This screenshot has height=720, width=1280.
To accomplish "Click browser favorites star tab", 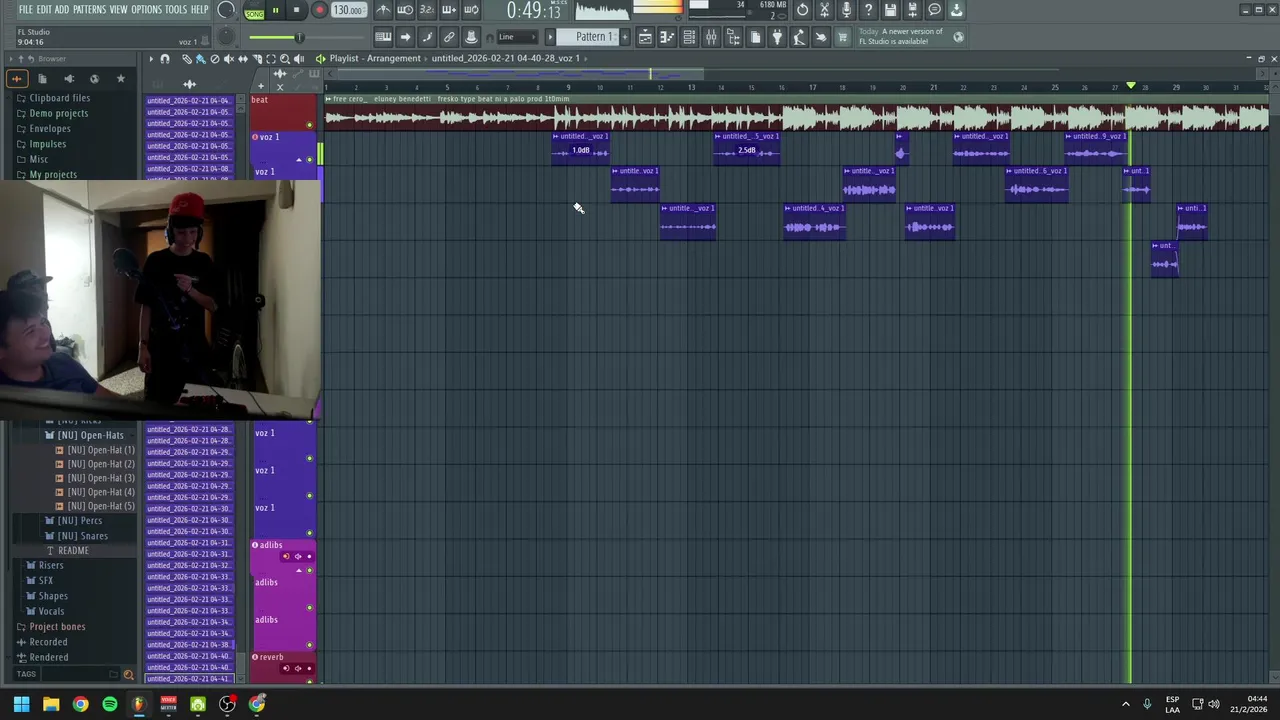I will [121, 78].
